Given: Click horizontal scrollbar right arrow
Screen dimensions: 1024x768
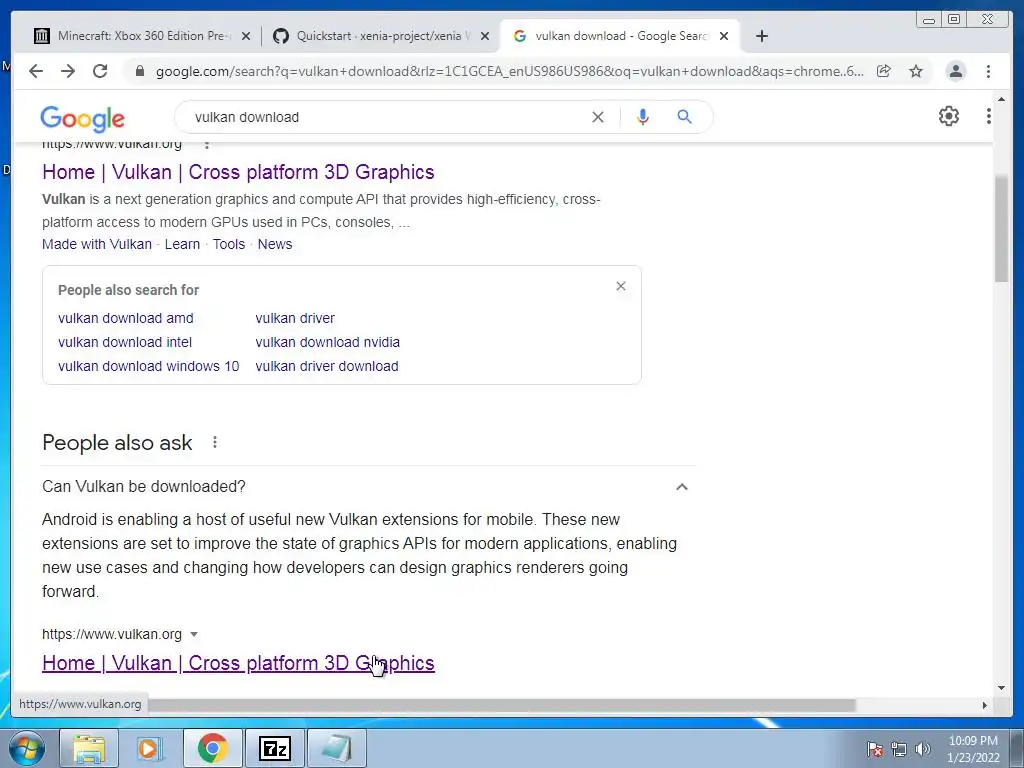Looking at the screenshot, I should 985,705.
